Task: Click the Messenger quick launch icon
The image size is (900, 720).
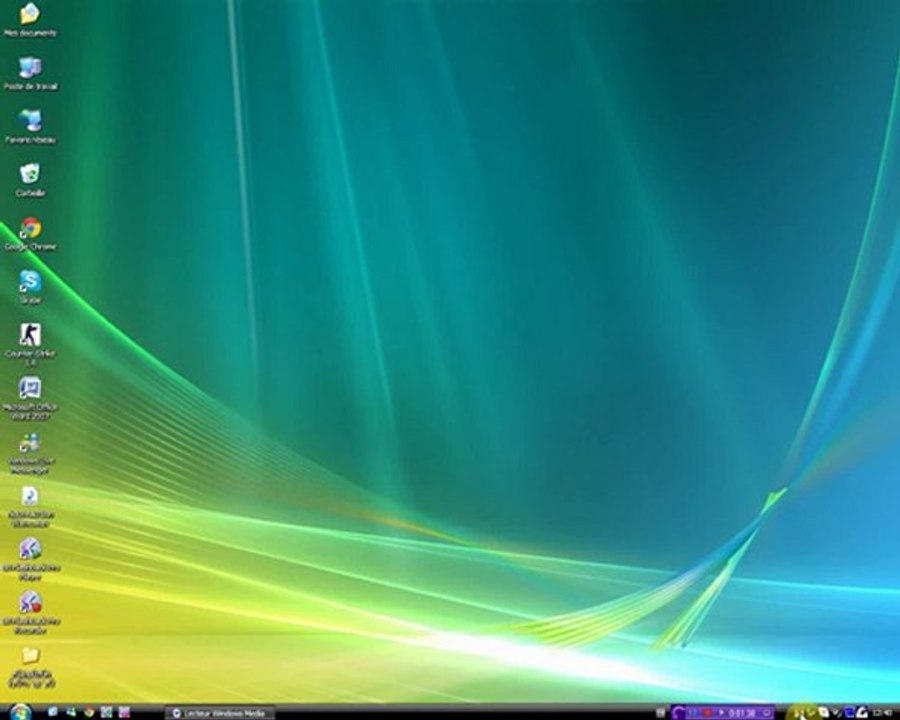Action: tap(71, 713)
